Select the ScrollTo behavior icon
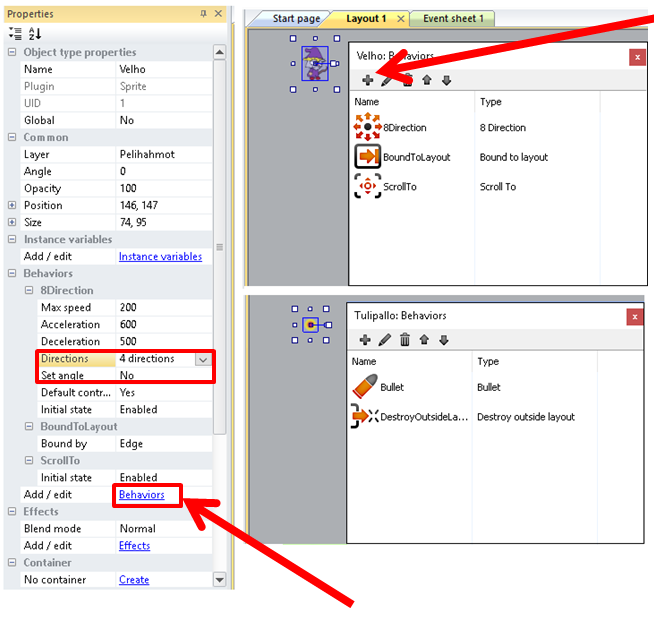The image size is (654, 620). pos(367,186)
